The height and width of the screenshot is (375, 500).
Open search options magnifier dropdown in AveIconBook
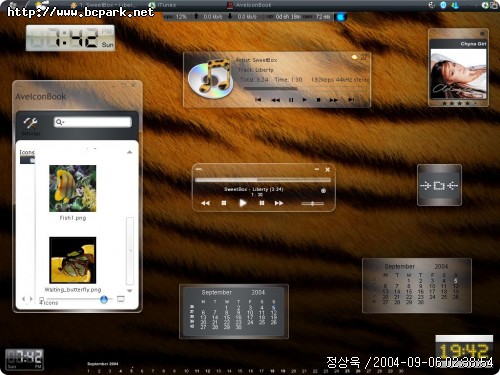click(x=59, y=122)
